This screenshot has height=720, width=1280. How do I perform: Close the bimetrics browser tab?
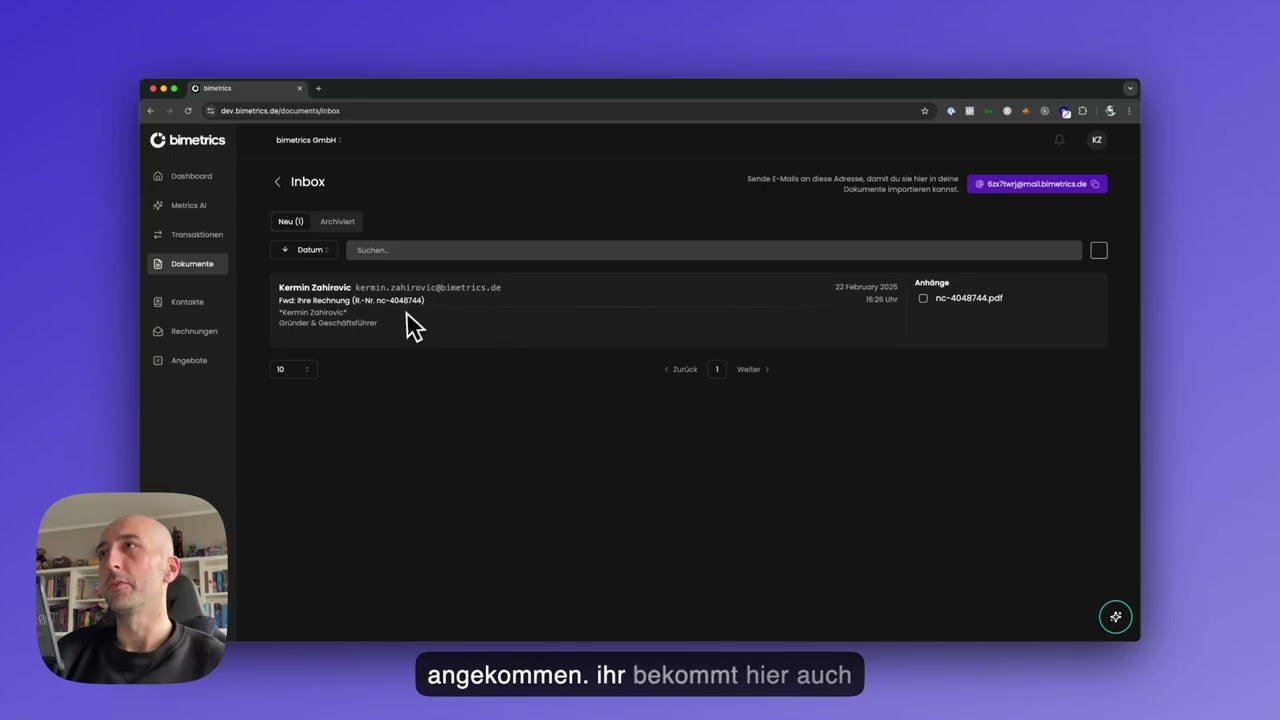[x=299, y=88]
